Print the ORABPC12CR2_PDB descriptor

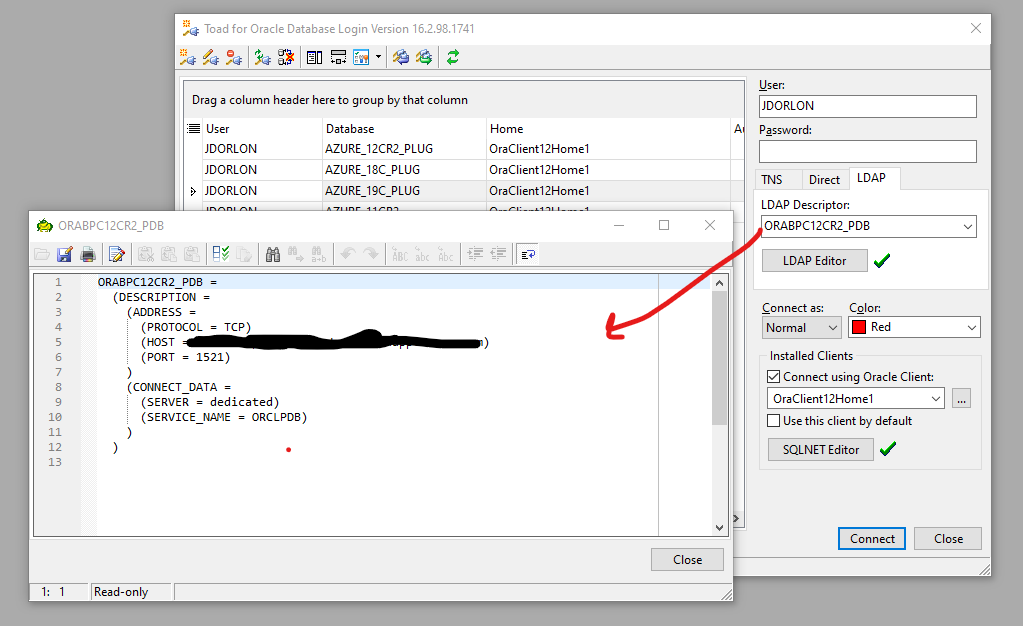[x=88, y=253]
